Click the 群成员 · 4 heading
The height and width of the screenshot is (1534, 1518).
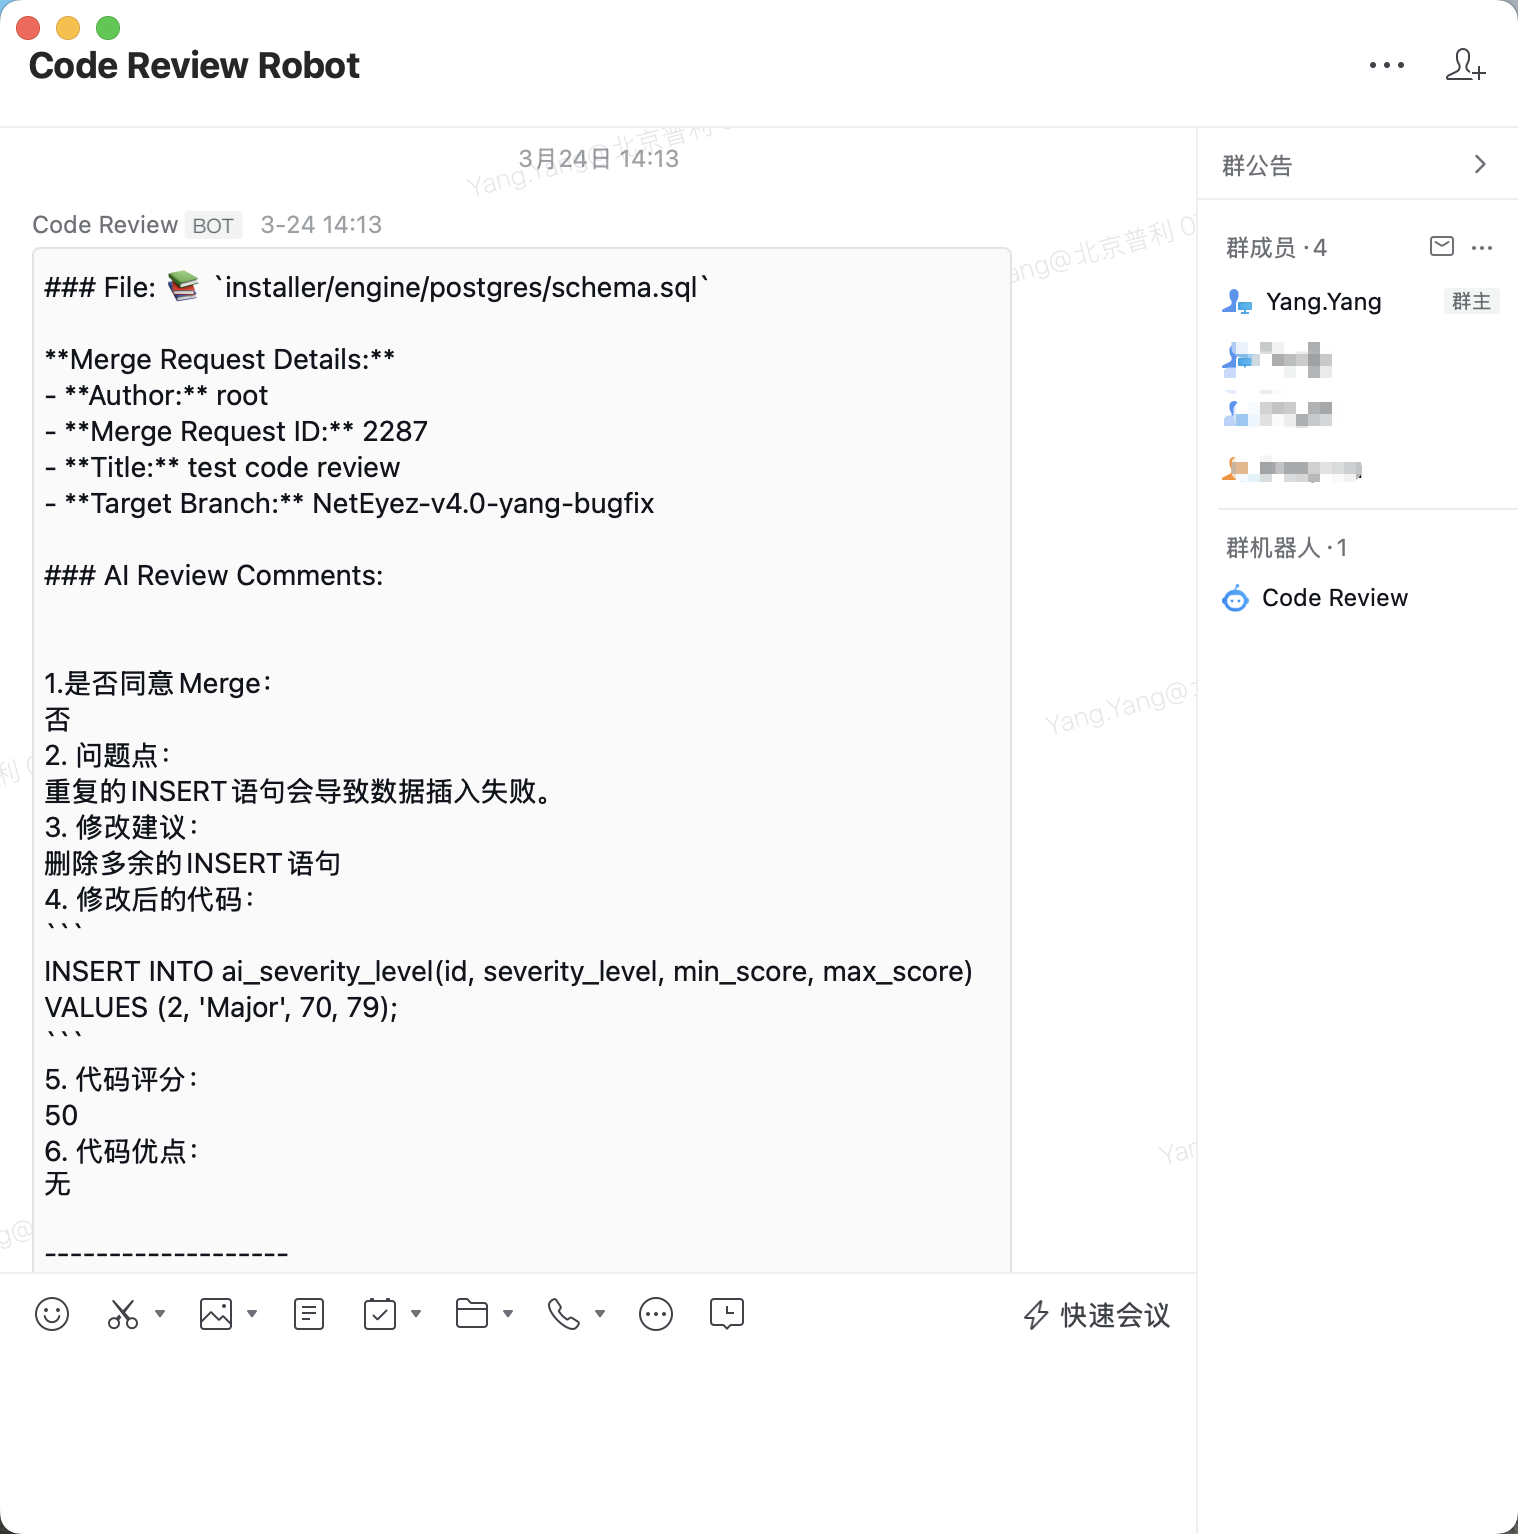coord(1276,247)
